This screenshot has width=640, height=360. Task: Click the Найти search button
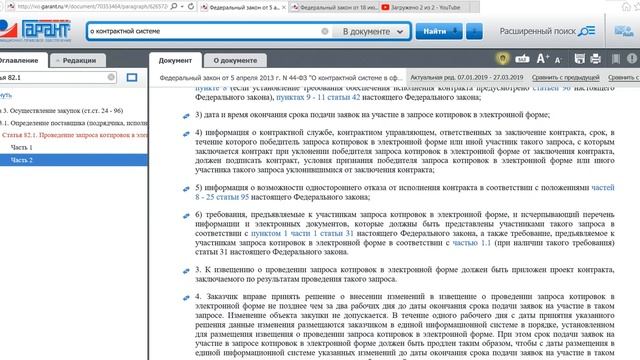tap(439, 31)
